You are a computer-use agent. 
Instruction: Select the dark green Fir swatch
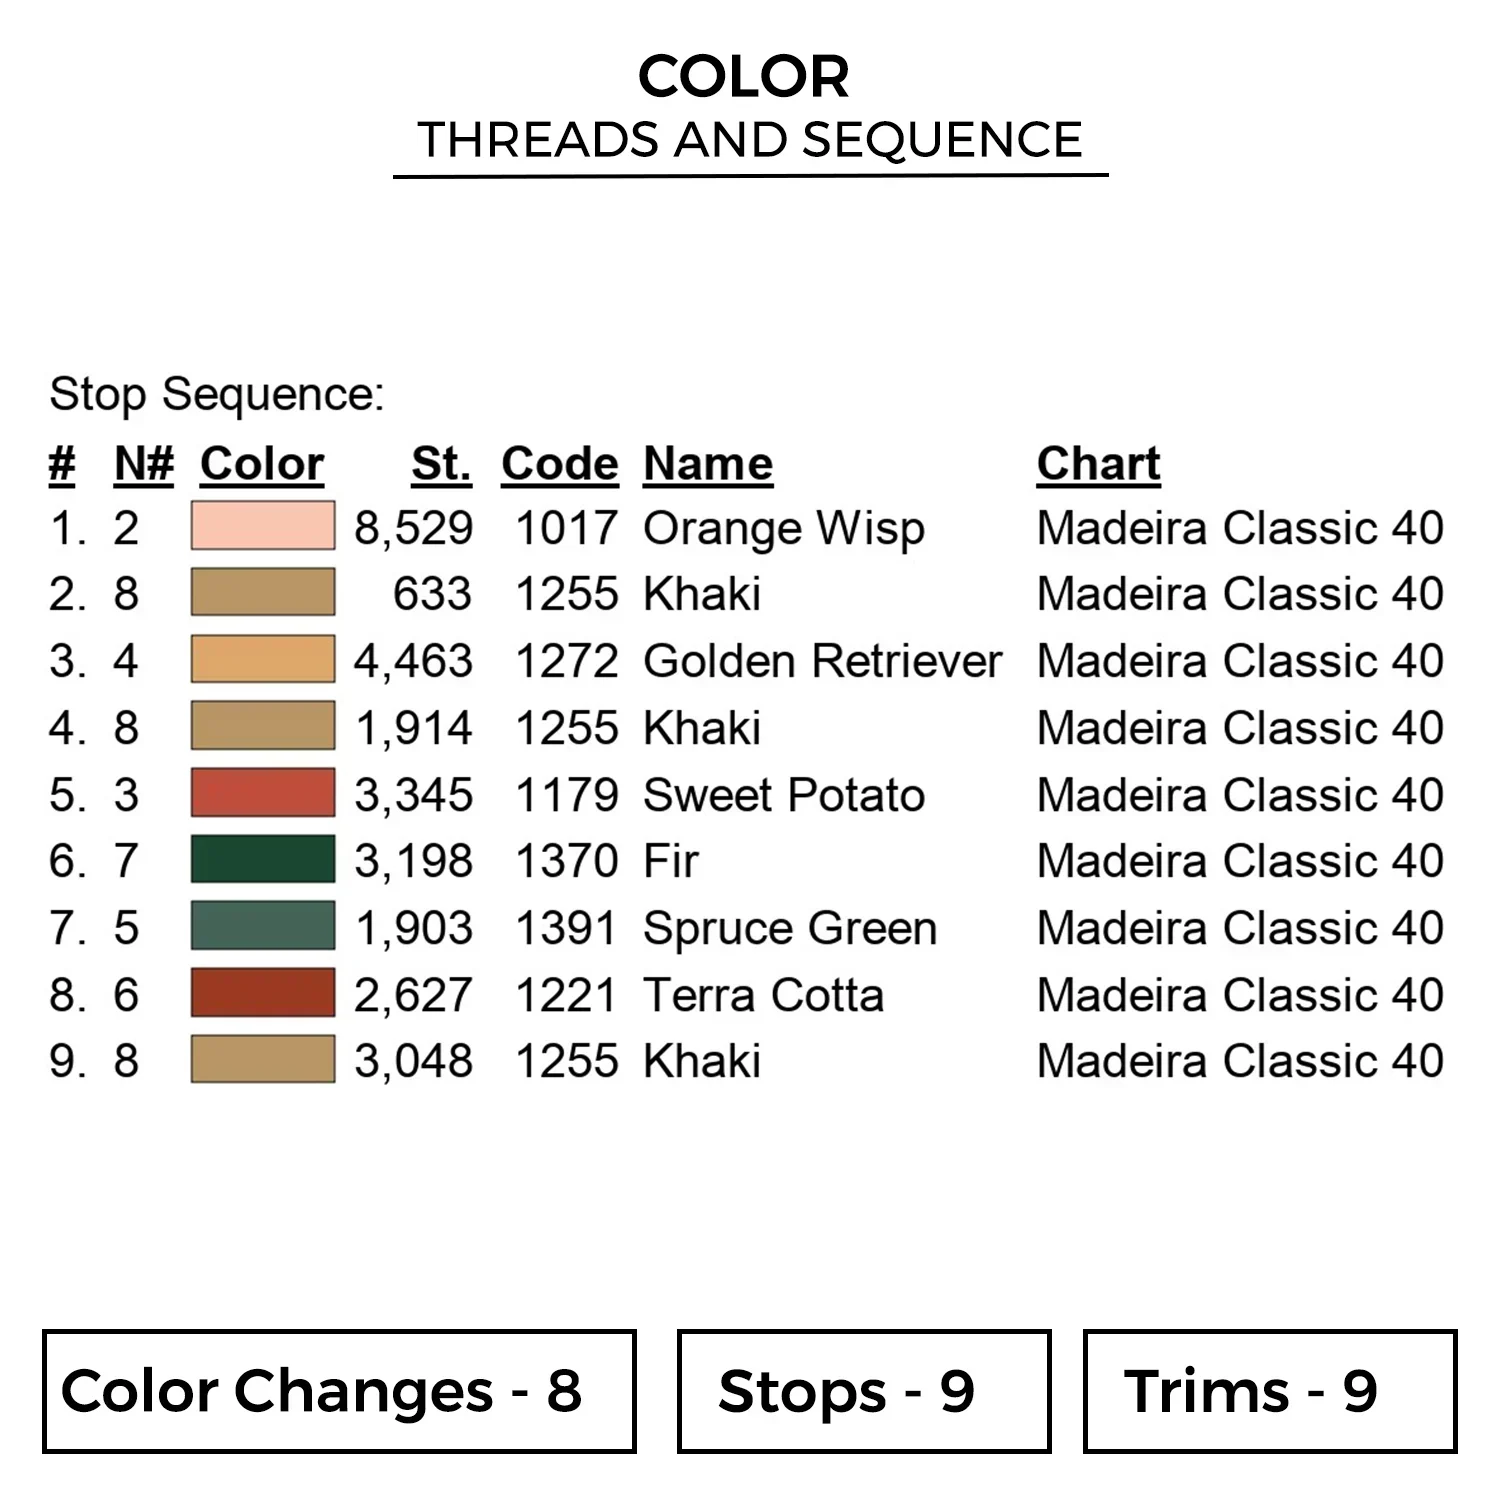pos(262,859)
